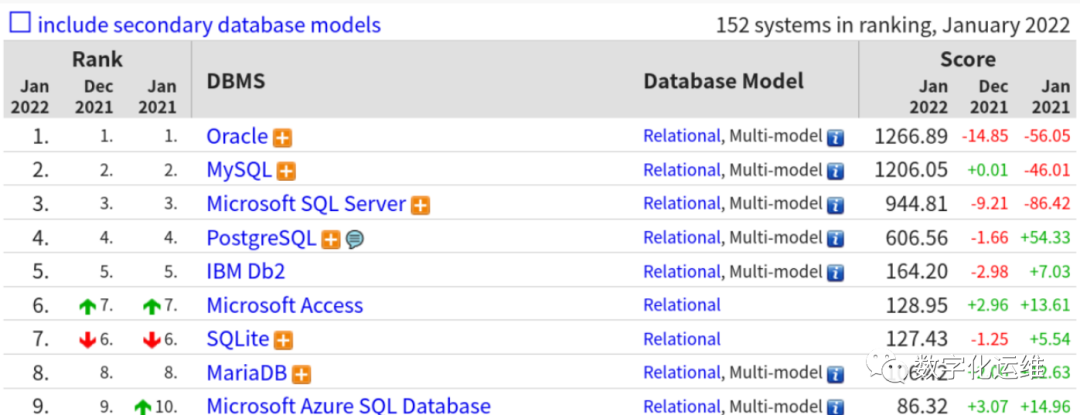
Task: Click the info icon in IBM Db2's row
Action: point(835,273)
